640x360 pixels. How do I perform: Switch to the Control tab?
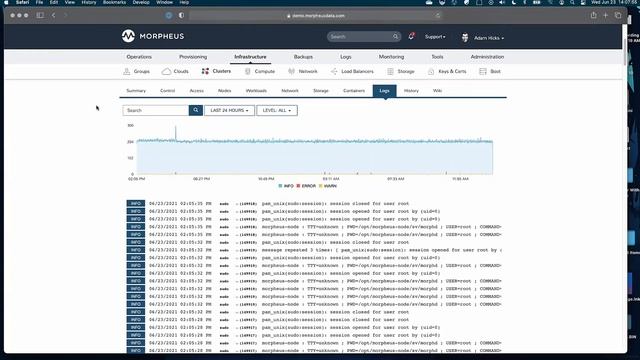coord(167,91)
